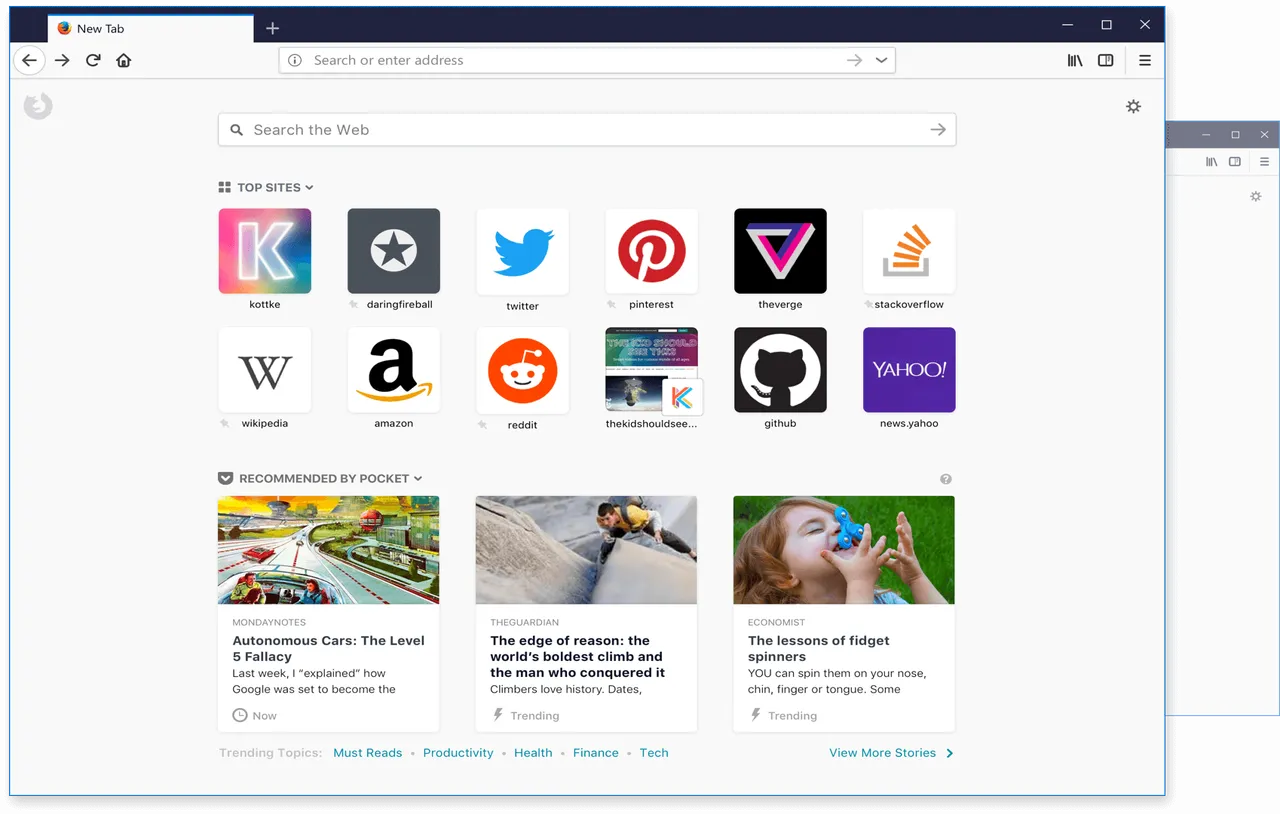Open the github tile
Screen dimensions: 1280x814
pos(780,370)
